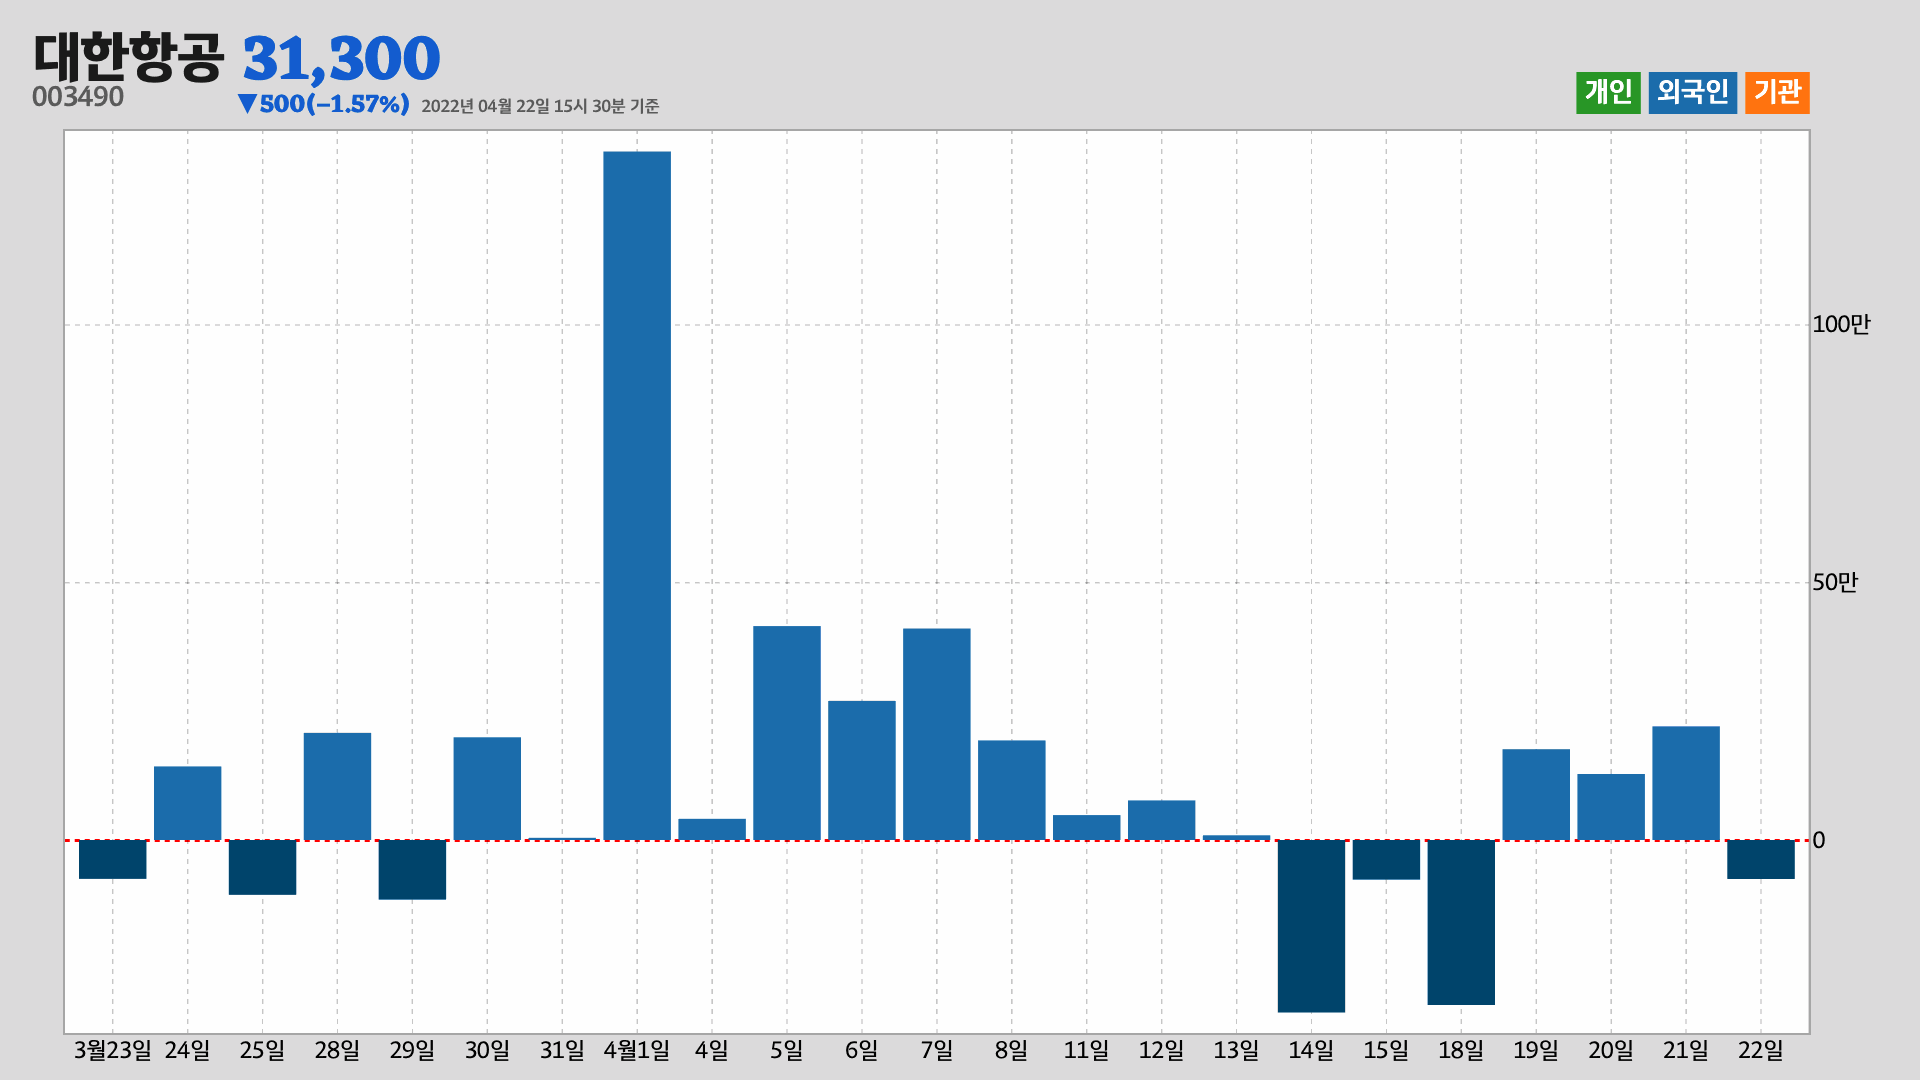
Task: Click the 21일 x-axis date label
Action: (x=1686, y=1051)
